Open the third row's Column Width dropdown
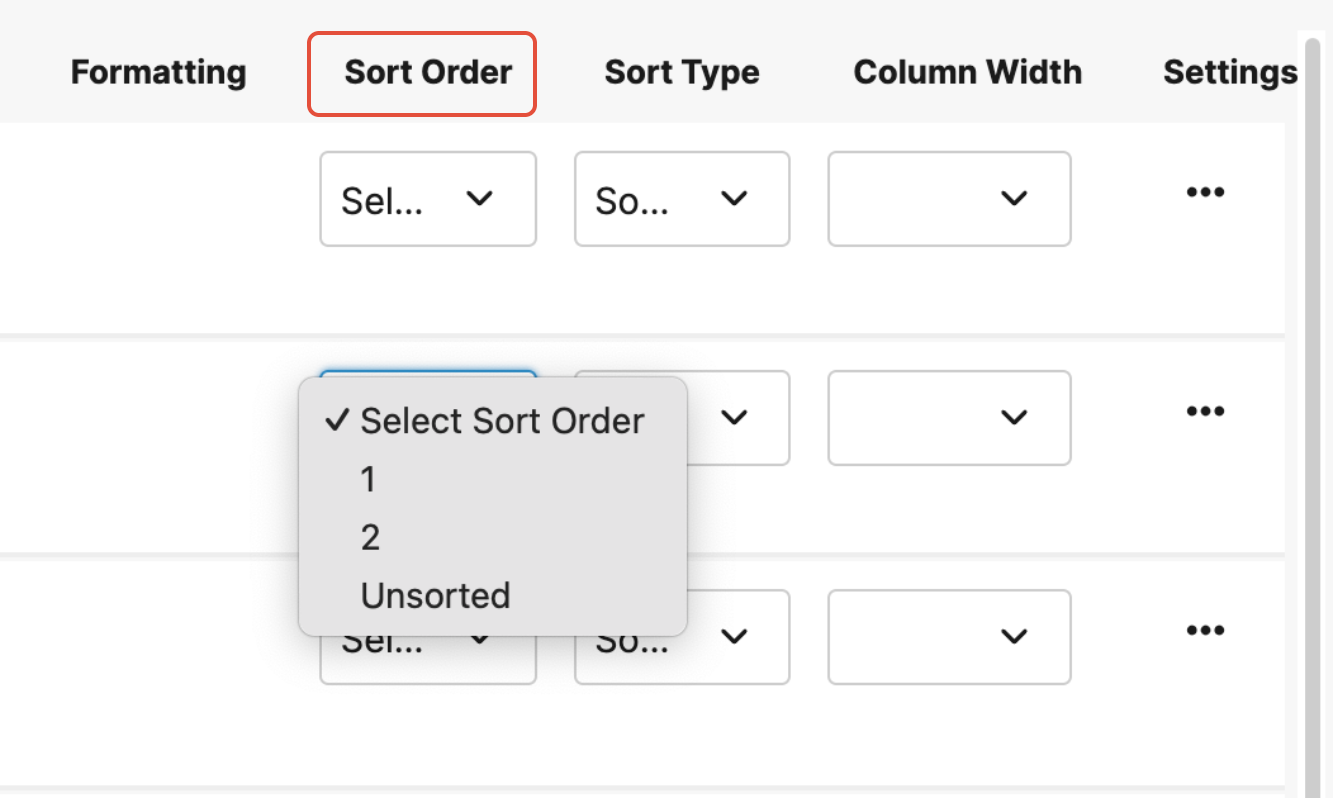 click(x=949, y=637)
